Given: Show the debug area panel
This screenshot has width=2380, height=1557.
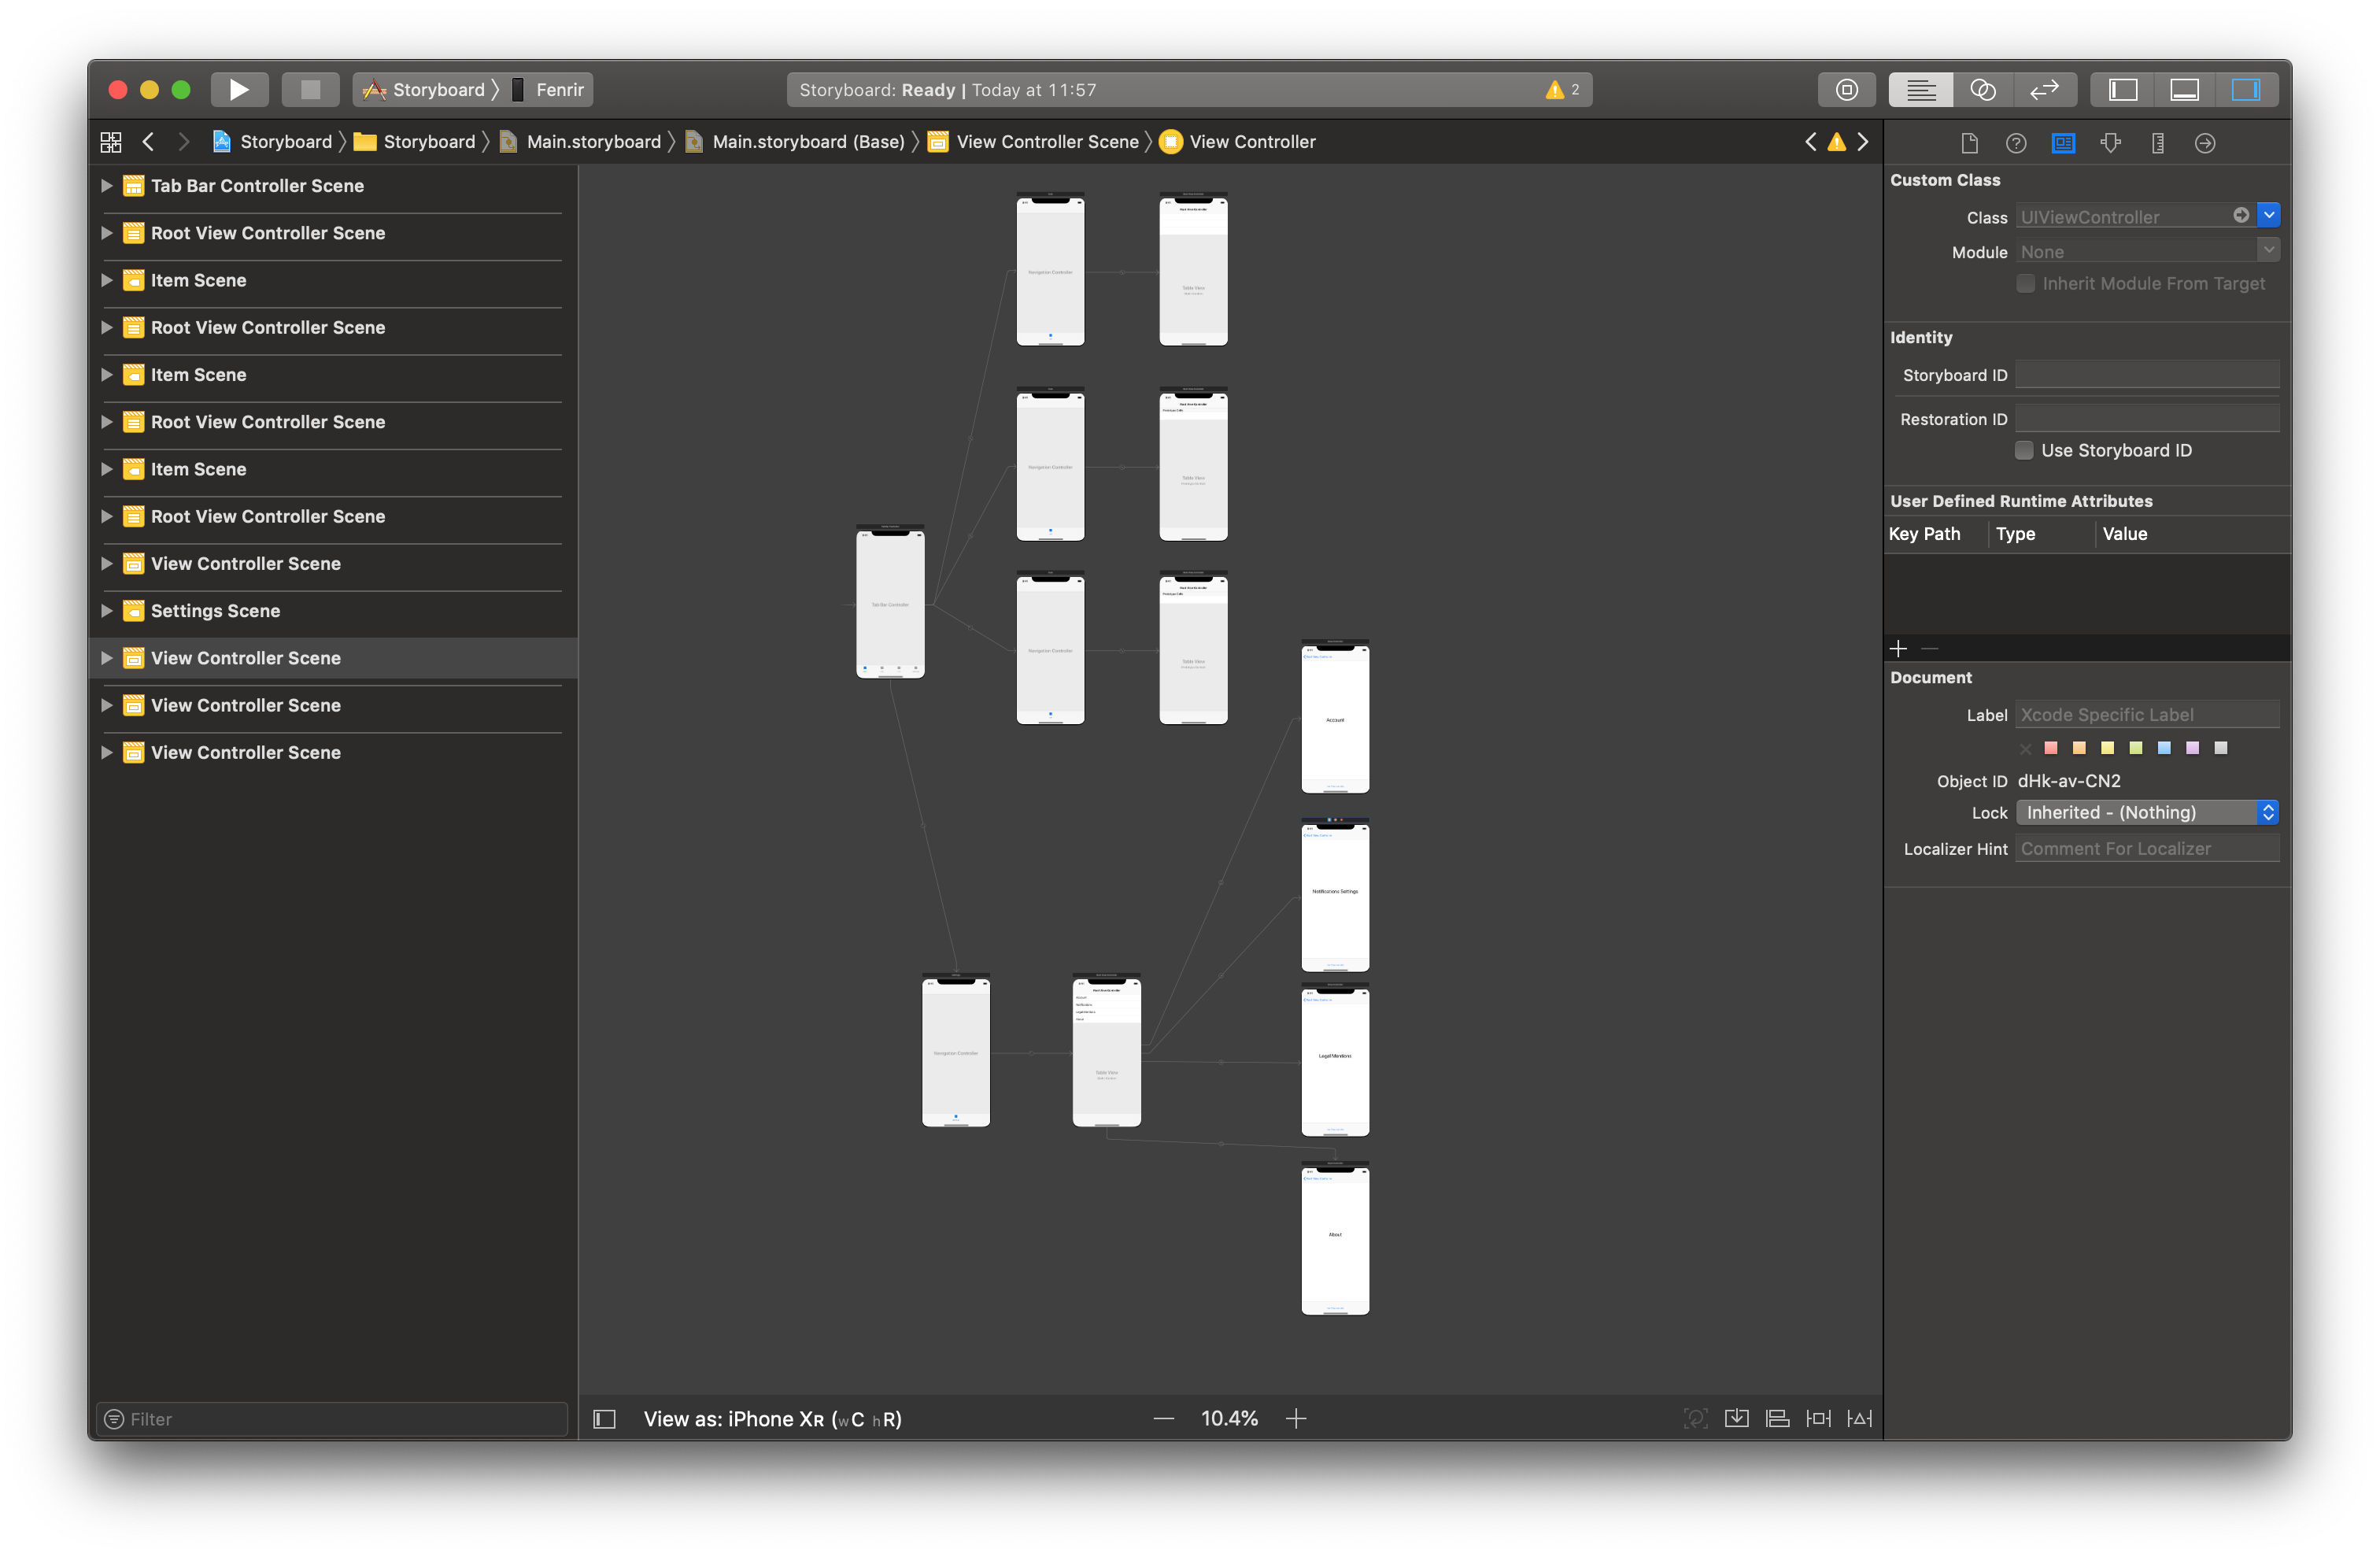Looking at the screenshot, I should 2185,89.
